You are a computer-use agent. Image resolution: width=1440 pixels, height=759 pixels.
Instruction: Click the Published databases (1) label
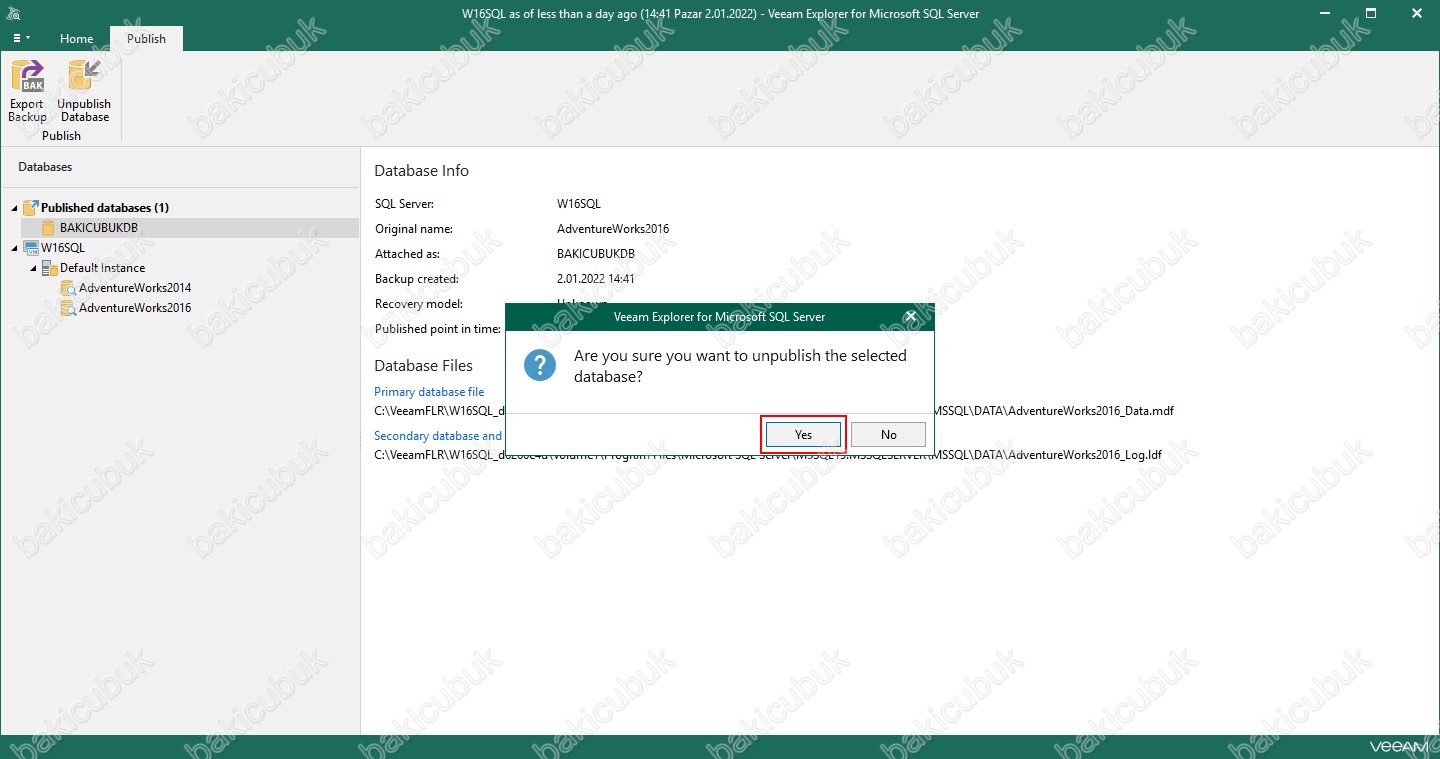pos(105,208)
